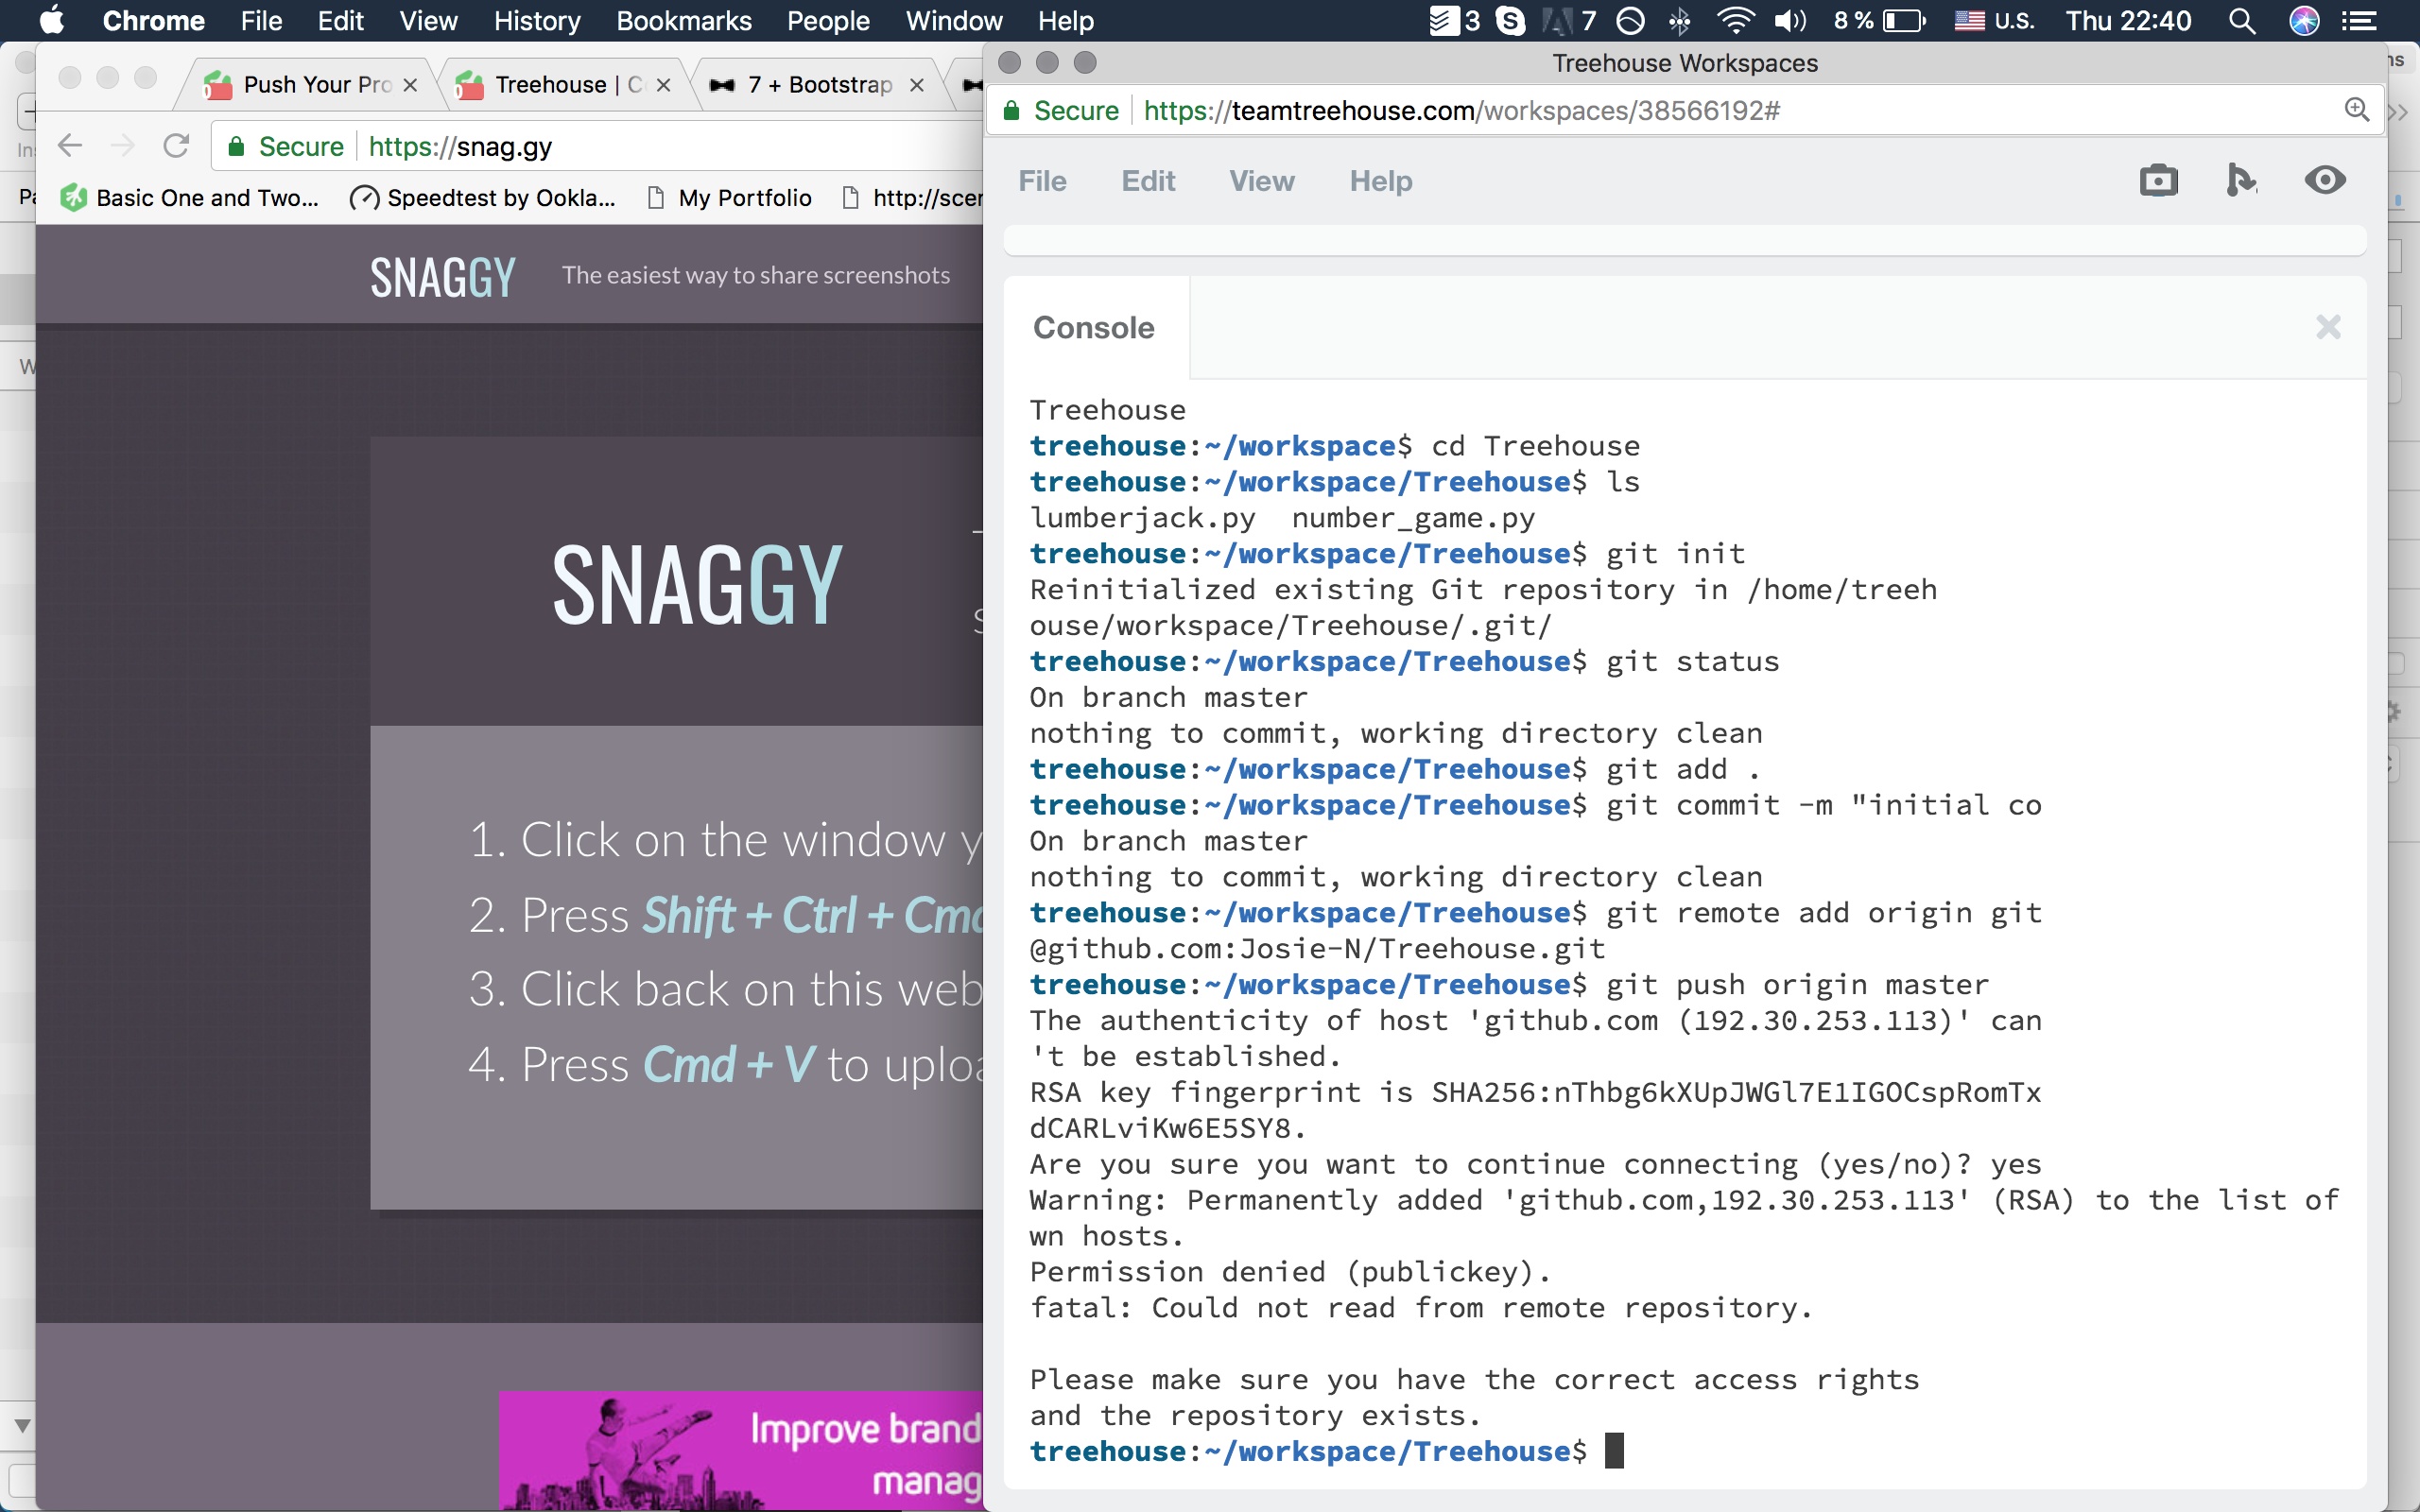The width and height of the screenshot is (2420, 1512).
Task: Click the Siri icon in menu bar
Action: point(2304,20)
